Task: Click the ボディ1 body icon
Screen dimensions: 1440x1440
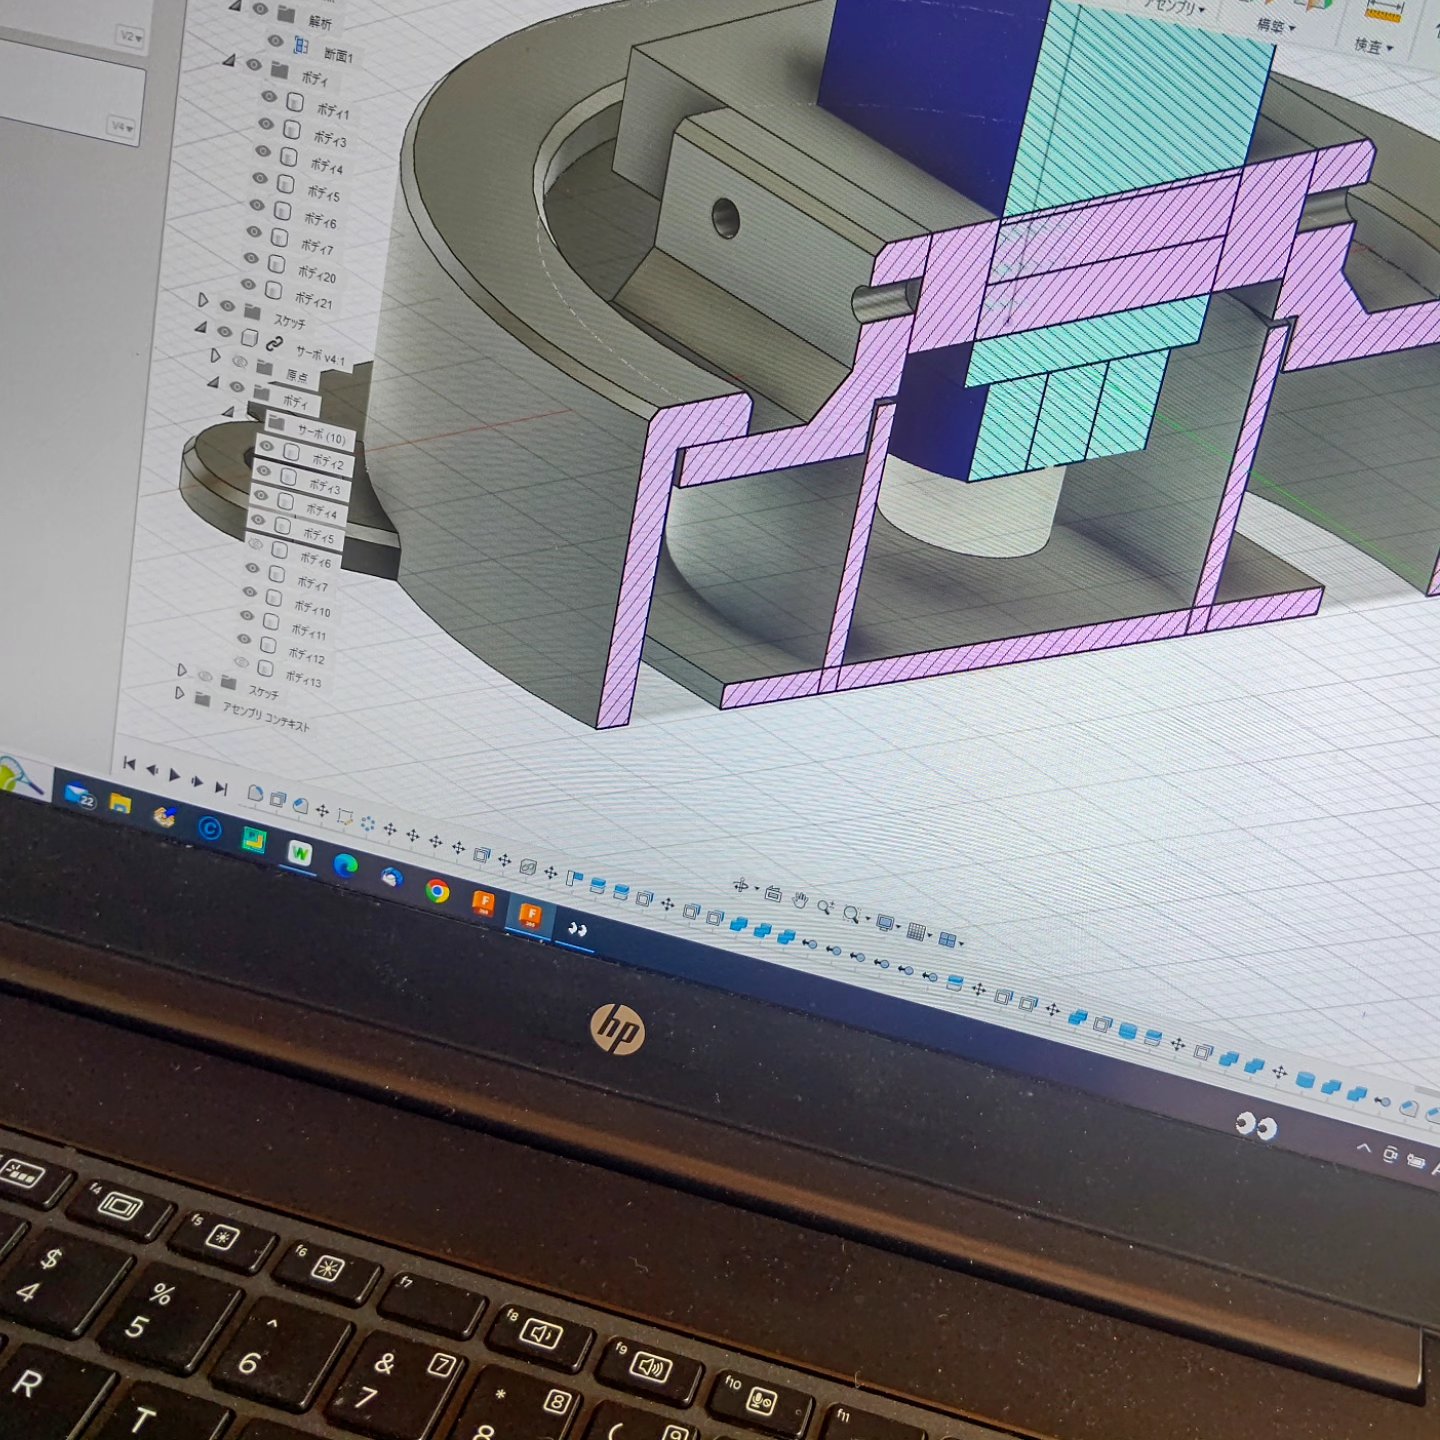Action: click(295, 101)
